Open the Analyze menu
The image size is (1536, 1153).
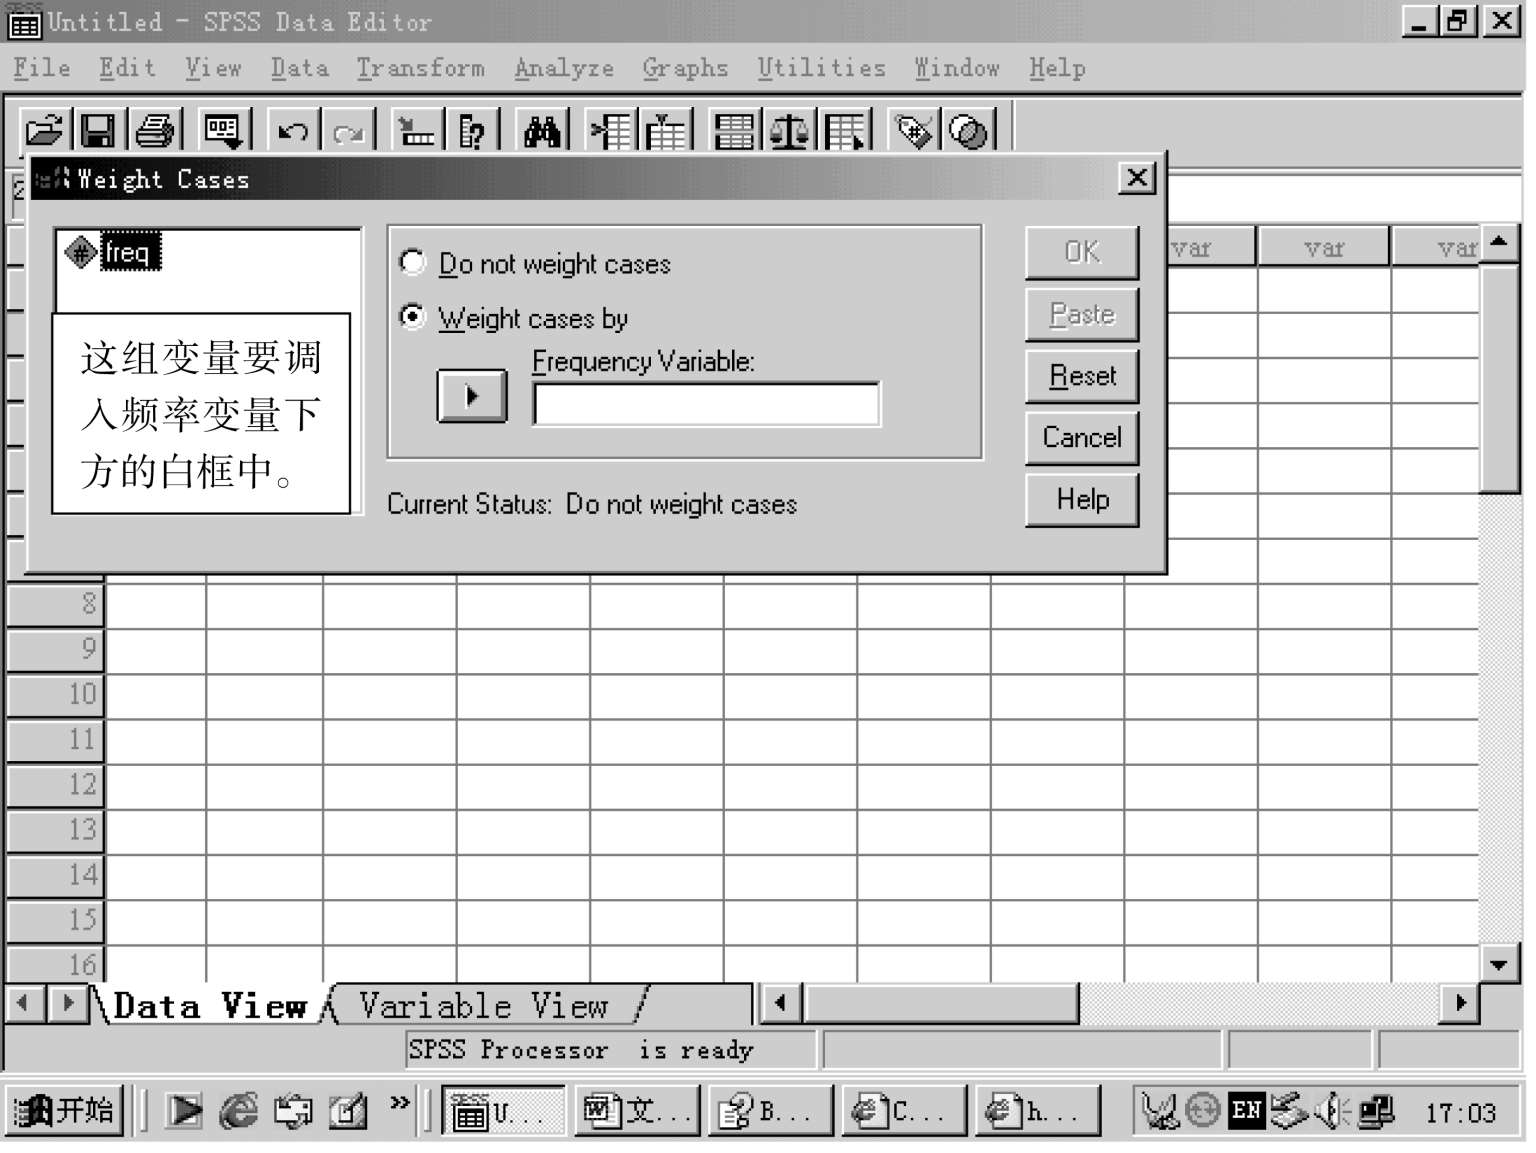coord(563,68)
